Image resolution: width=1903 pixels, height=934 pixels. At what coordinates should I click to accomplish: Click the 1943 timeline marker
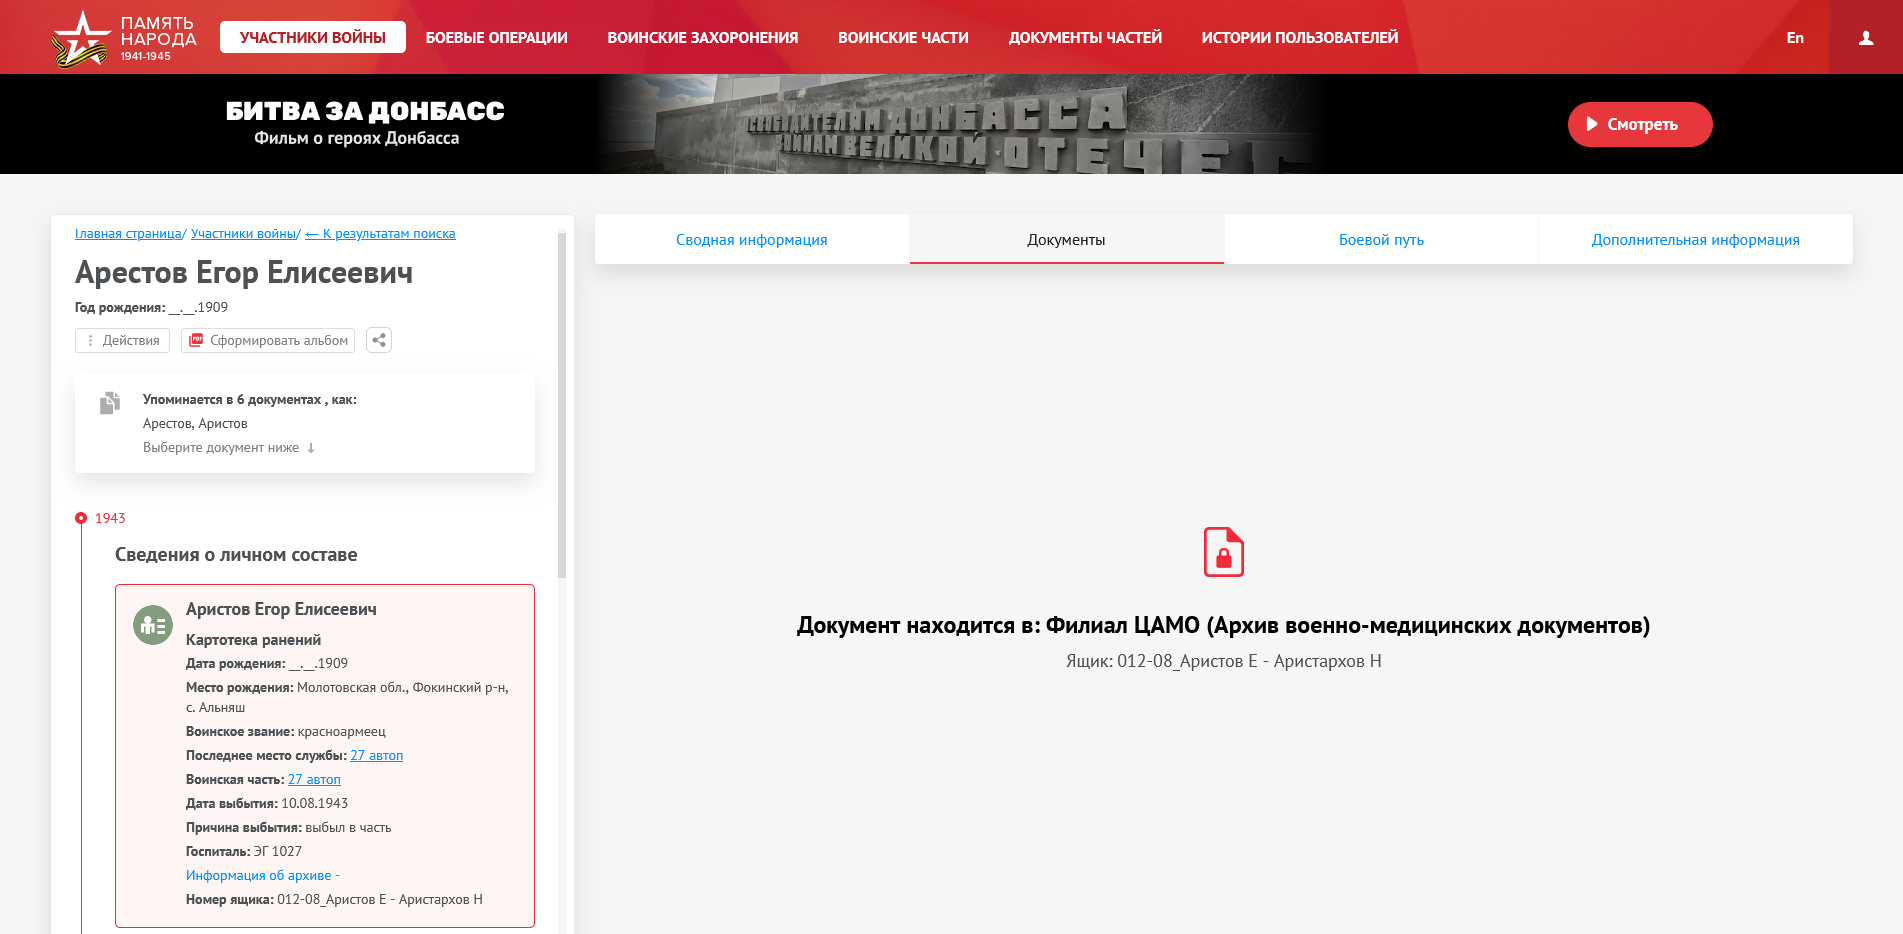tap(81, 518)
